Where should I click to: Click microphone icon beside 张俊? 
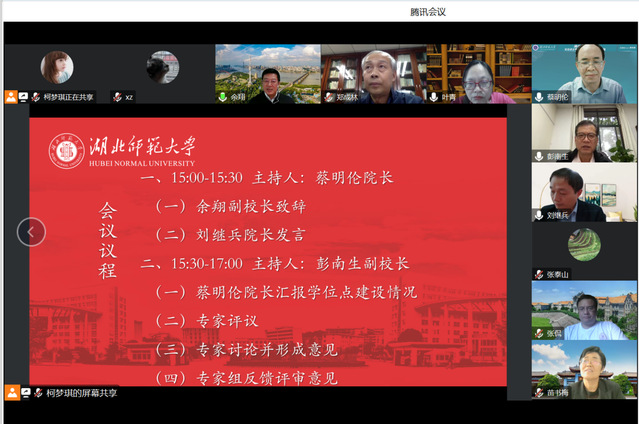click(539, 333)
